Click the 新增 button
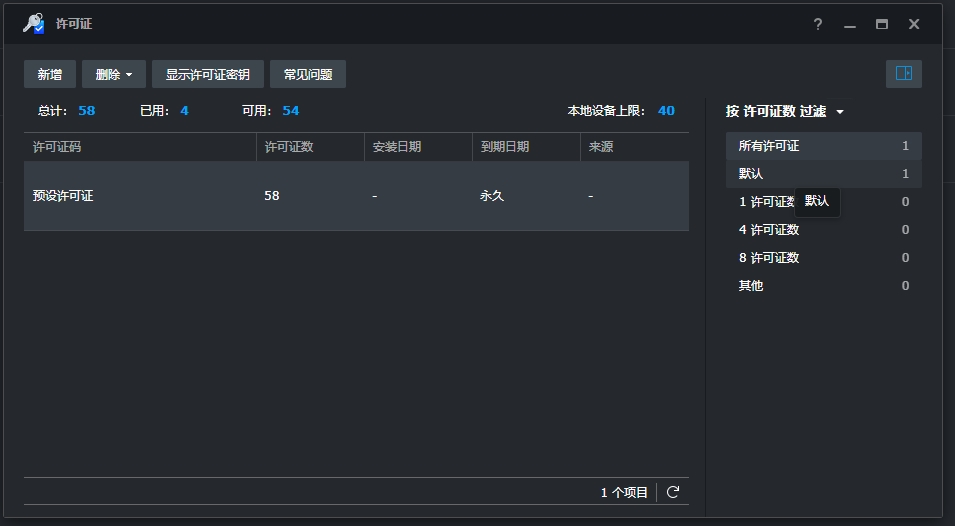 [50, 74]
